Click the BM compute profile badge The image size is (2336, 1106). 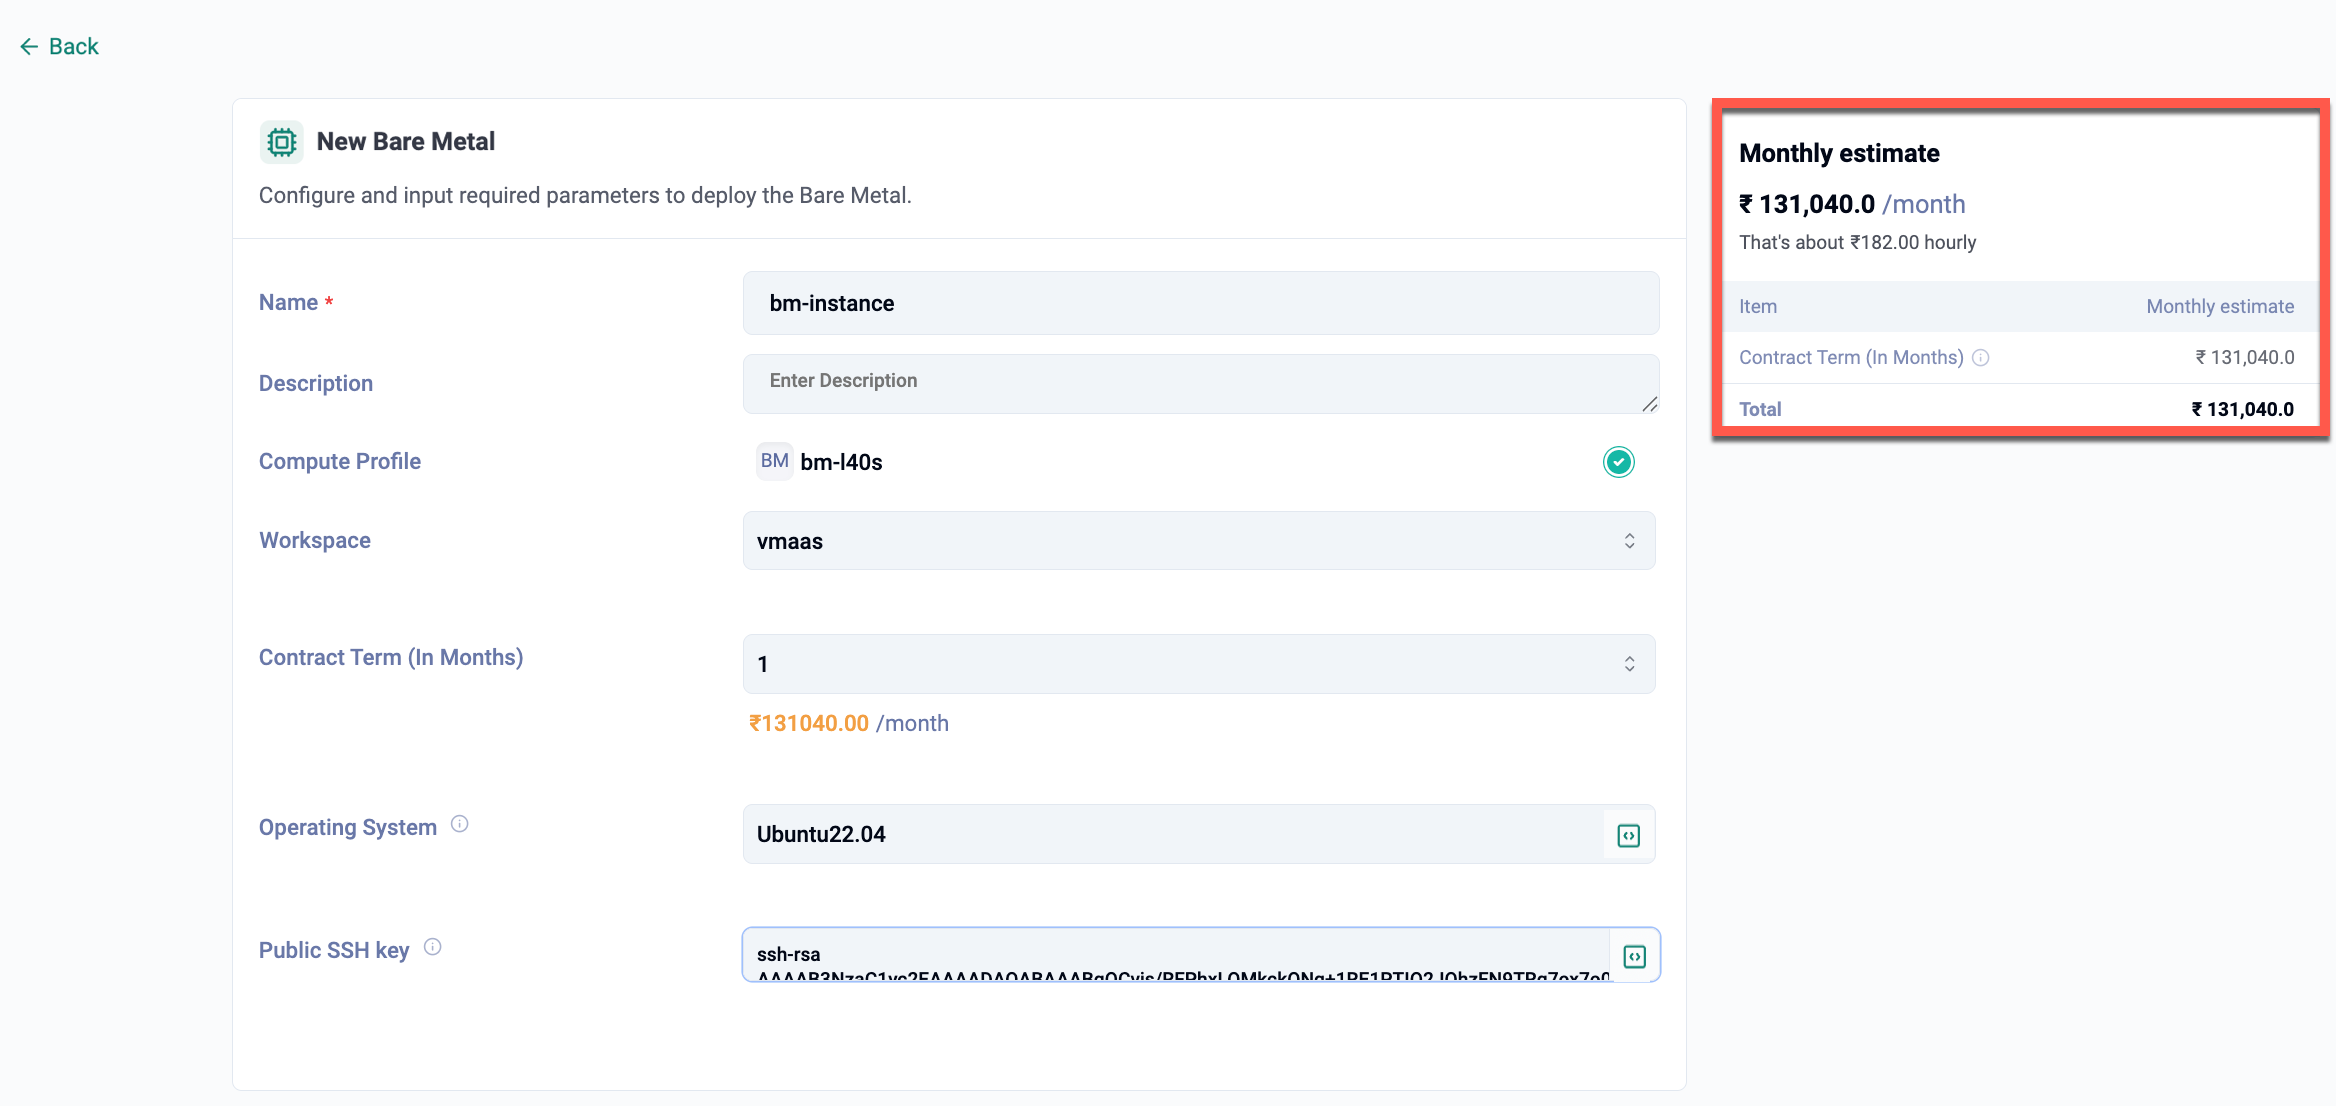(x=774, y=461)
